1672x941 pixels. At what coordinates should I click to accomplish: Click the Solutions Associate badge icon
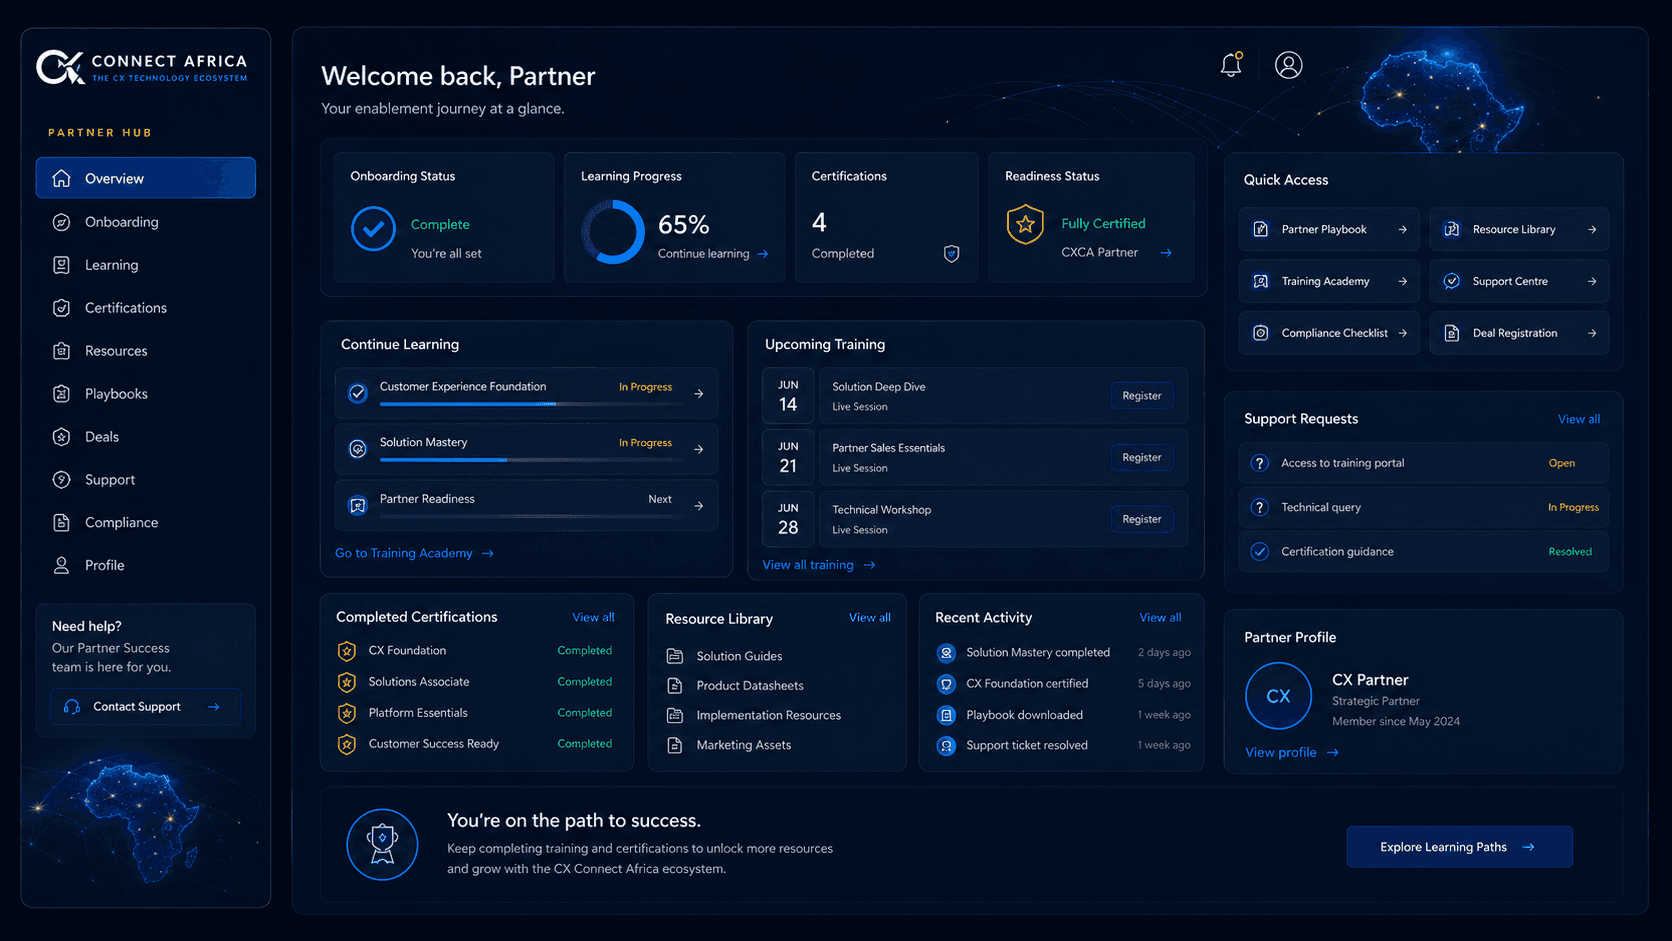346,682
